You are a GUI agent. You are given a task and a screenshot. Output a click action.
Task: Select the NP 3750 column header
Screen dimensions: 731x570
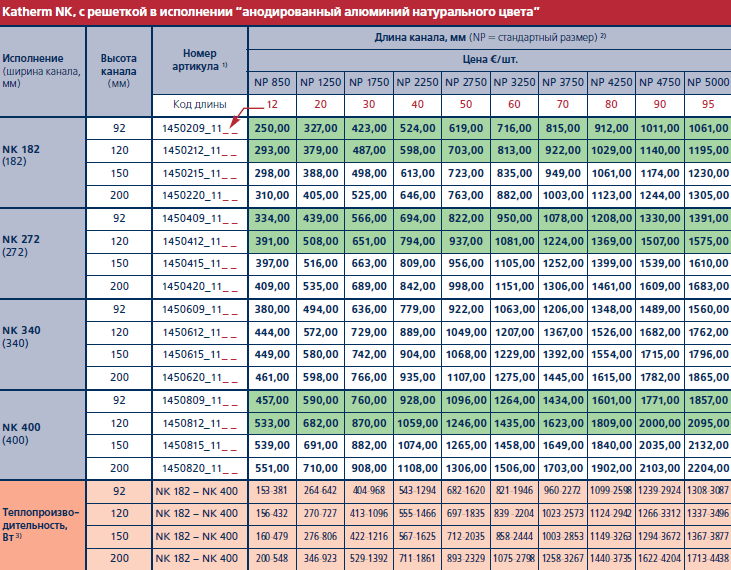[x=563, y=82]
